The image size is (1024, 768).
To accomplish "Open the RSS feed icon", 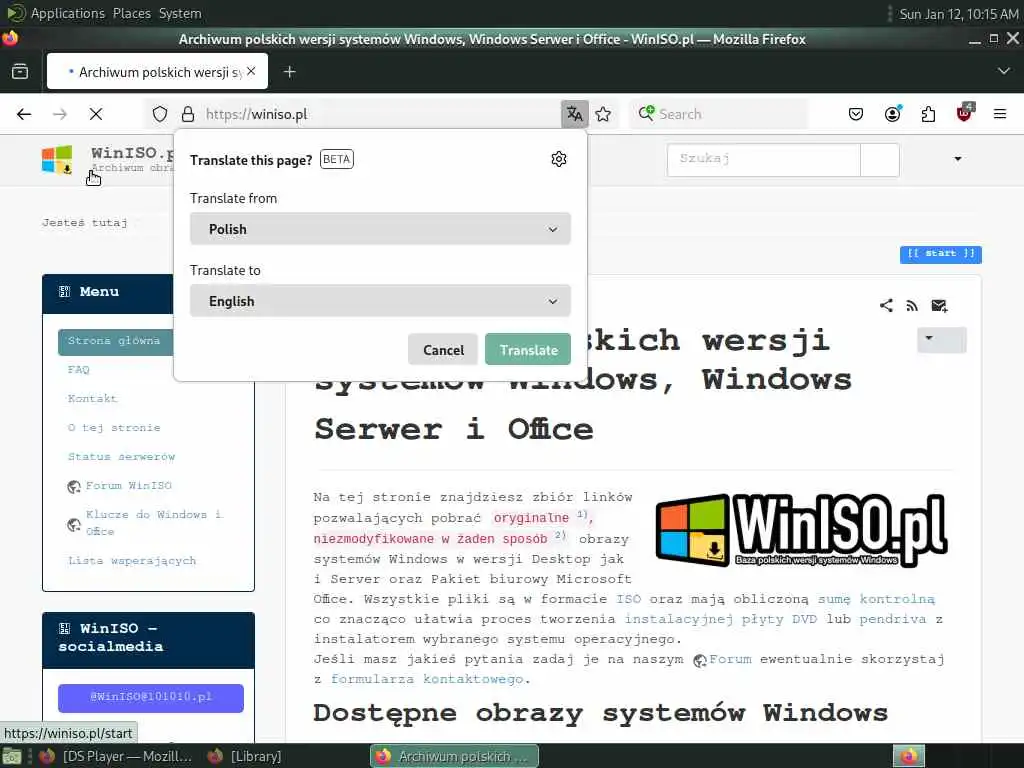I will tap(912, 306).
